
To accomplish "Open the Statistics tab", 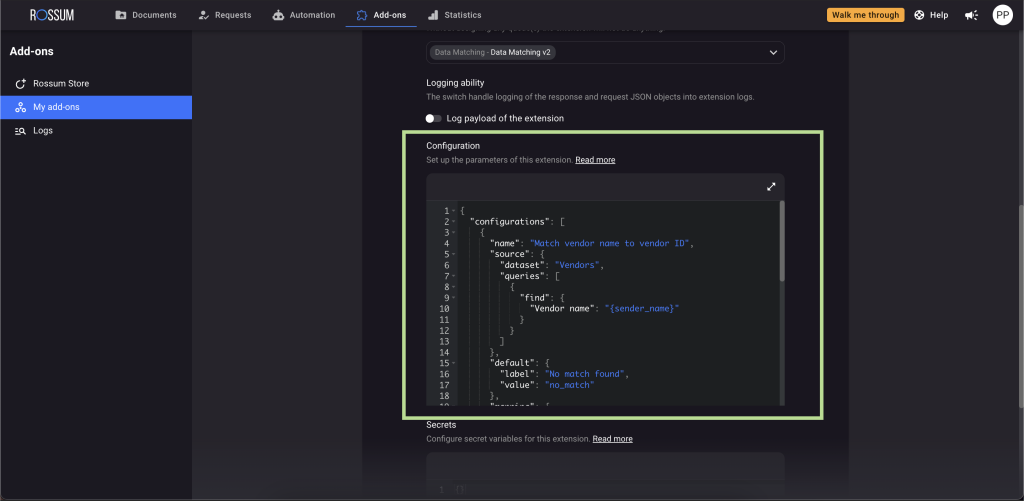I will click(455, 15).
